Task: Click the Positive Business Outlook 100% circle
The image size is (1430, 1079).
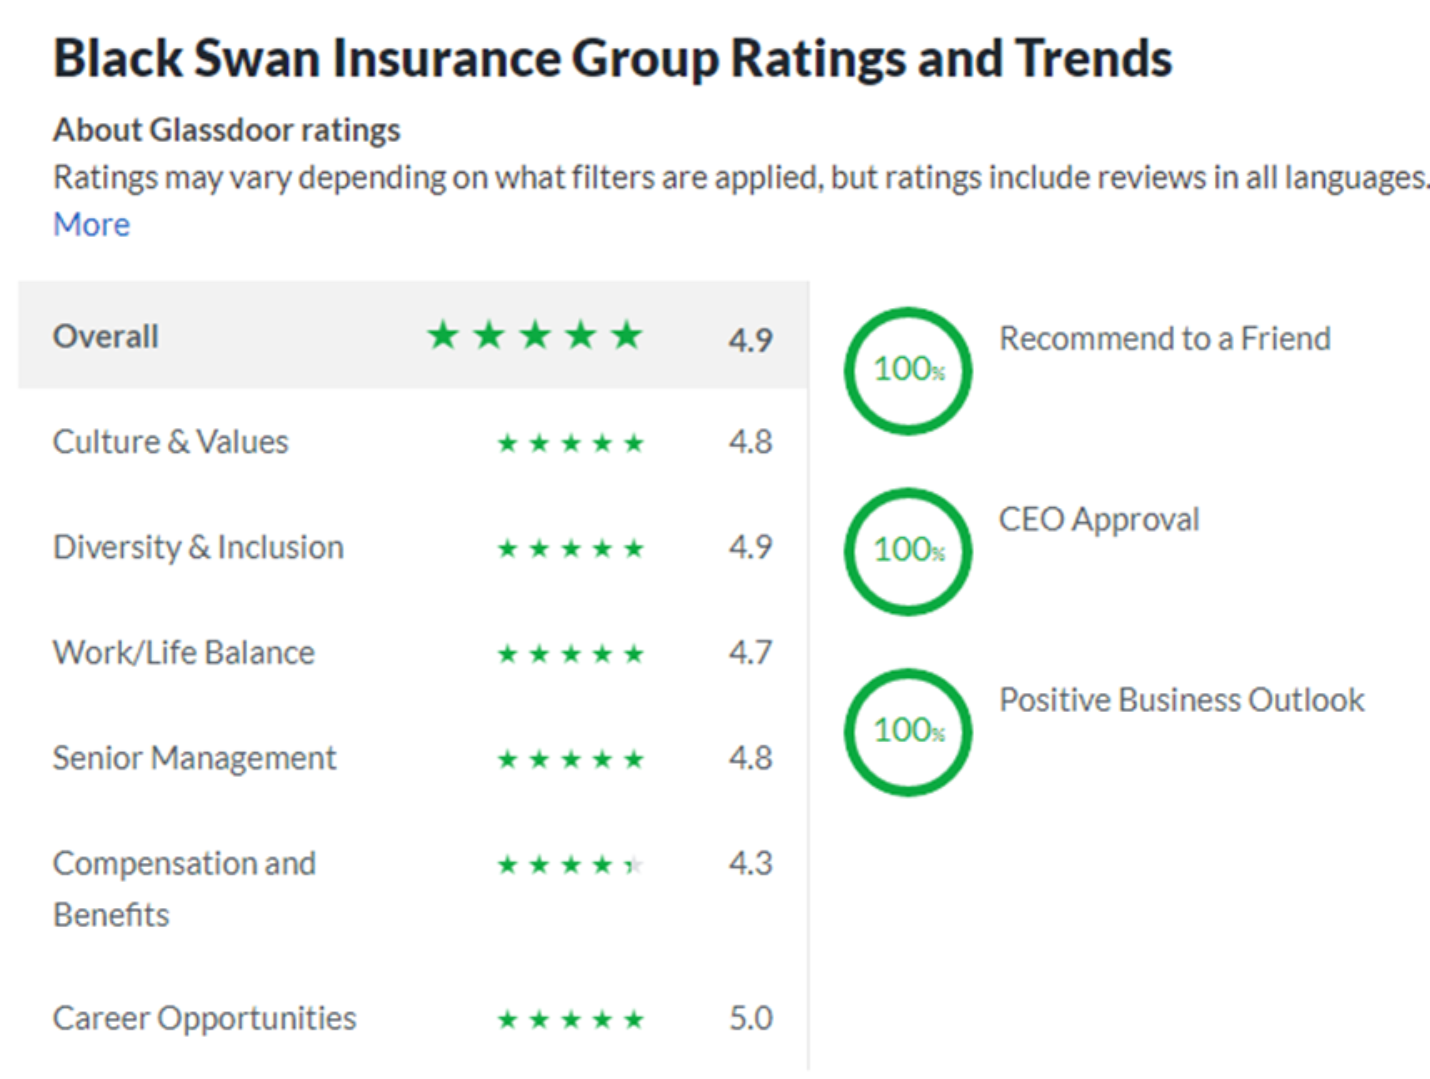Action: pyautogui.click(x=908, y=732)
